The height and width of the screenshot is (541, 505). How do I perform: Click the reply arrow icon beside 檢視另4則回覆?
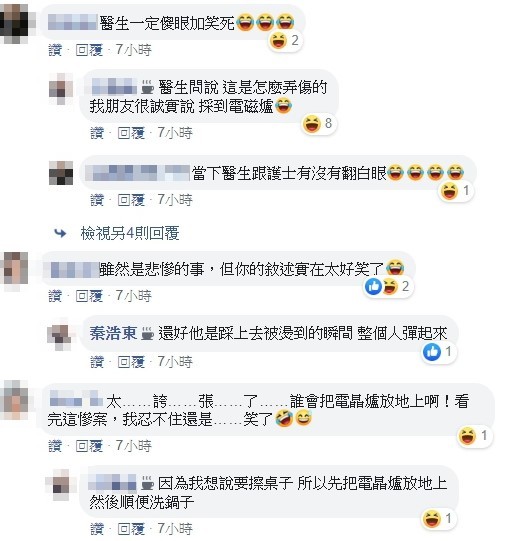coord(60,234)
